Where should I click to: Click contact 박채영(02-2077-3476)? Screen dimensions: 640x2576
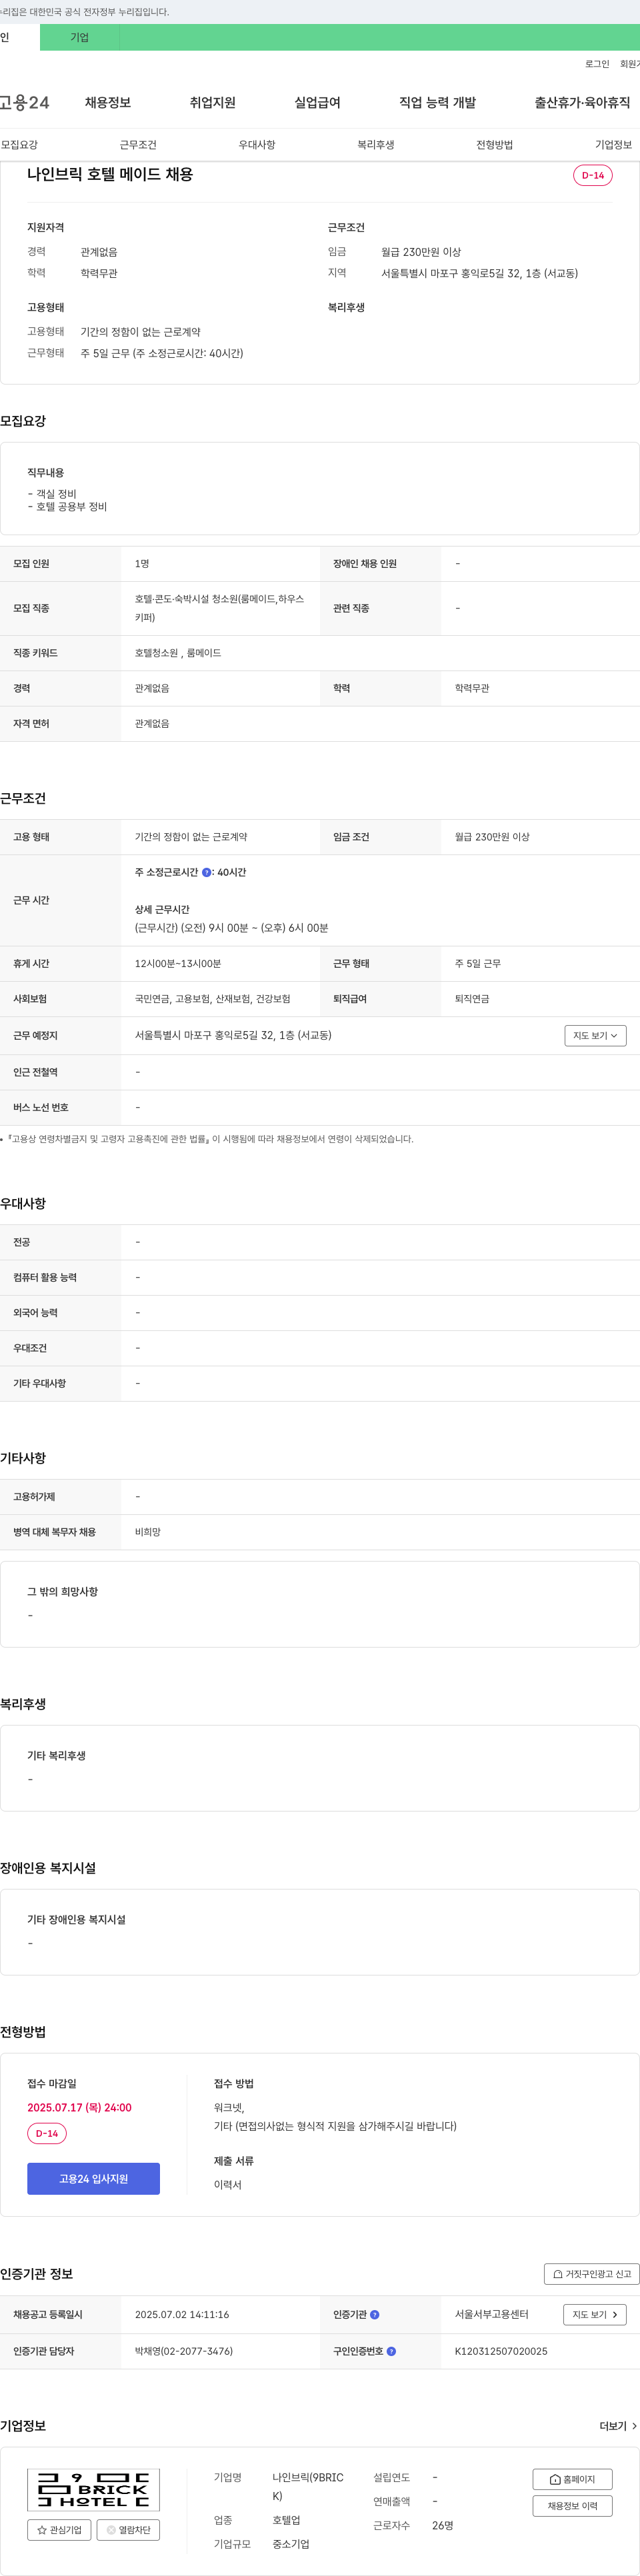click(184, 2351)
